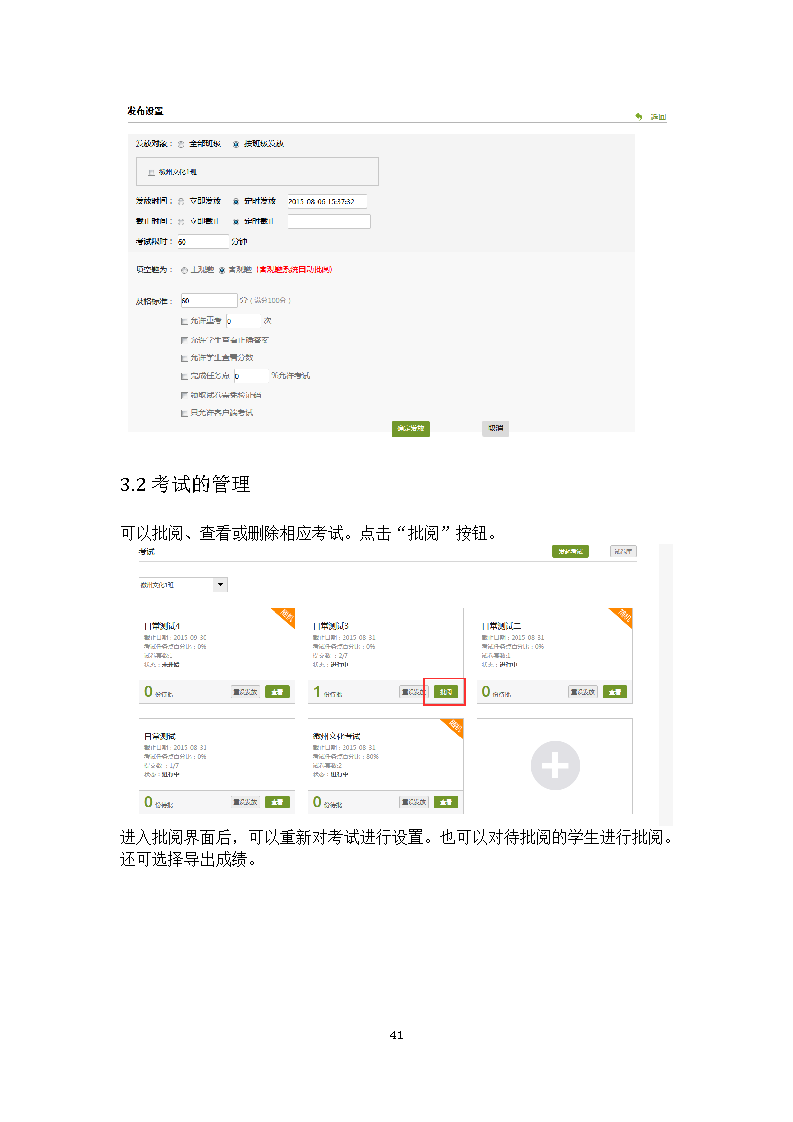
Task: Click the empty deadline time input field
Action: (329, 222)
